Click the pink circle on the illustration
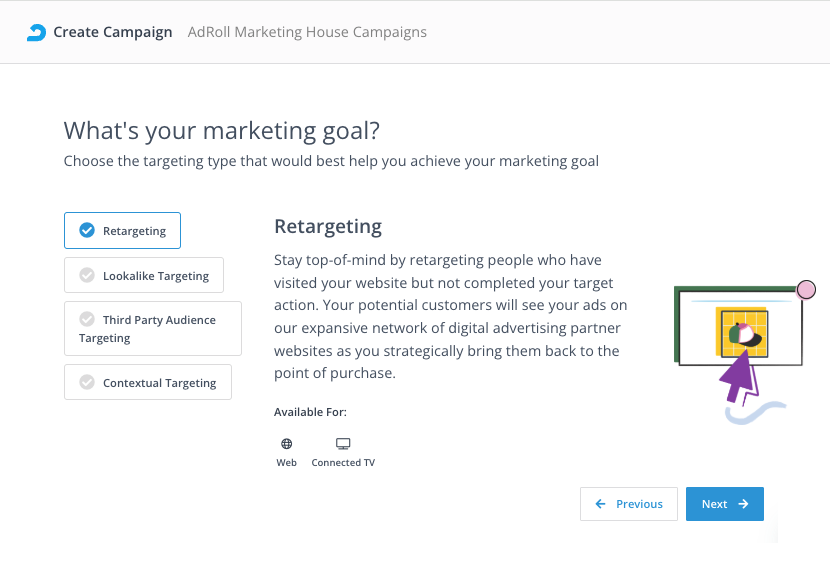The width and height of the screenshot is (830, 568). tap(806, 290)
